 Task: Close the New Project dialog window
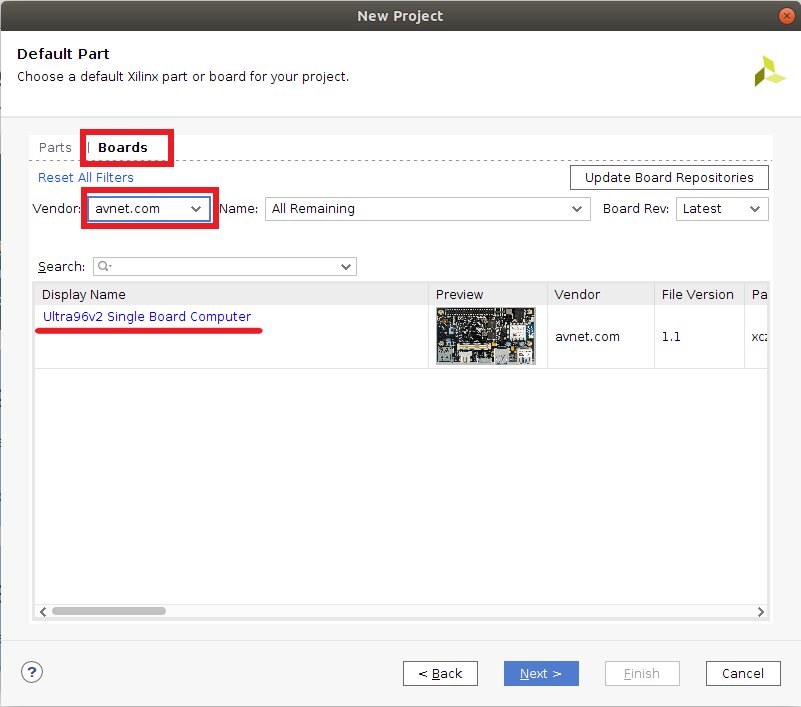(787, 16)
